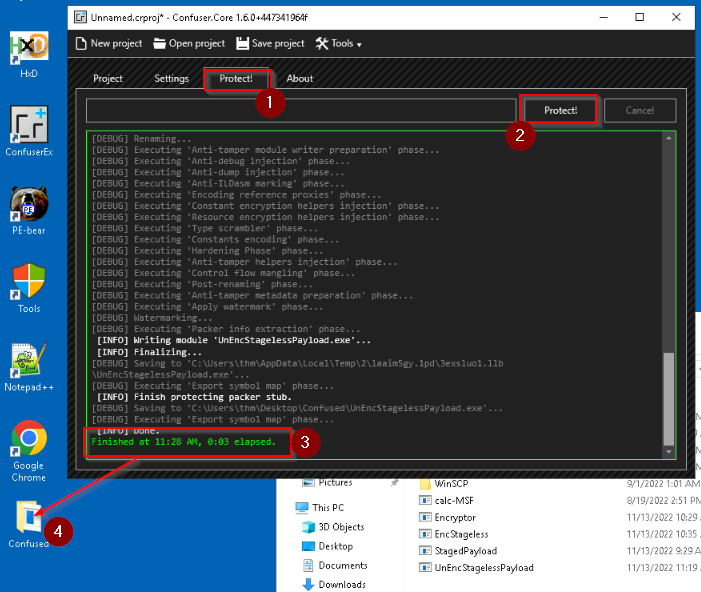Click log line 'Finish protecting packer stub.'
The width and height of the screenshot is (701, 592).
[194, 397]
